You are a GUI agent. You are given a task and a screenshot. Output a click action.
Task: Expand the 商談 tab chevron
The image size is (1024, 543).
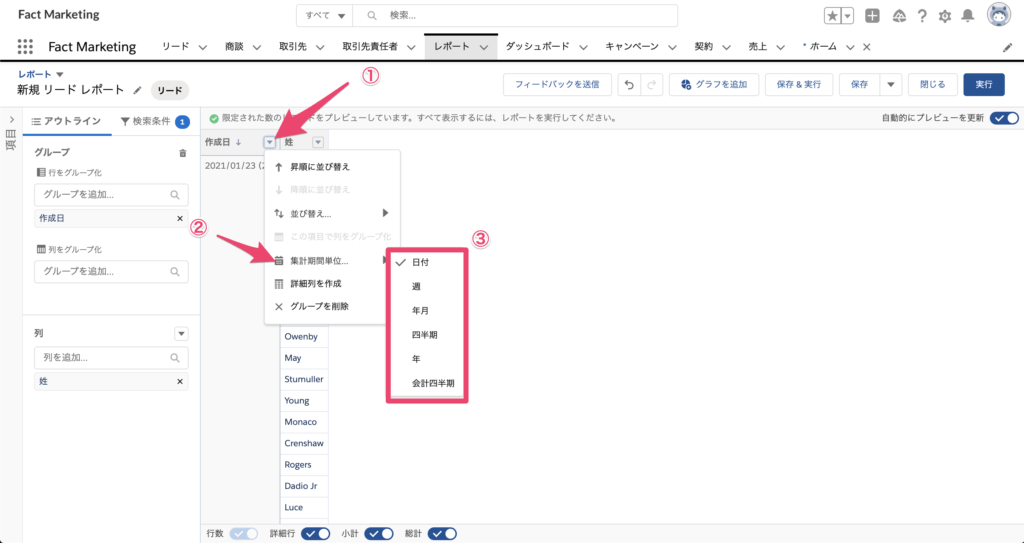pos(257,47)
